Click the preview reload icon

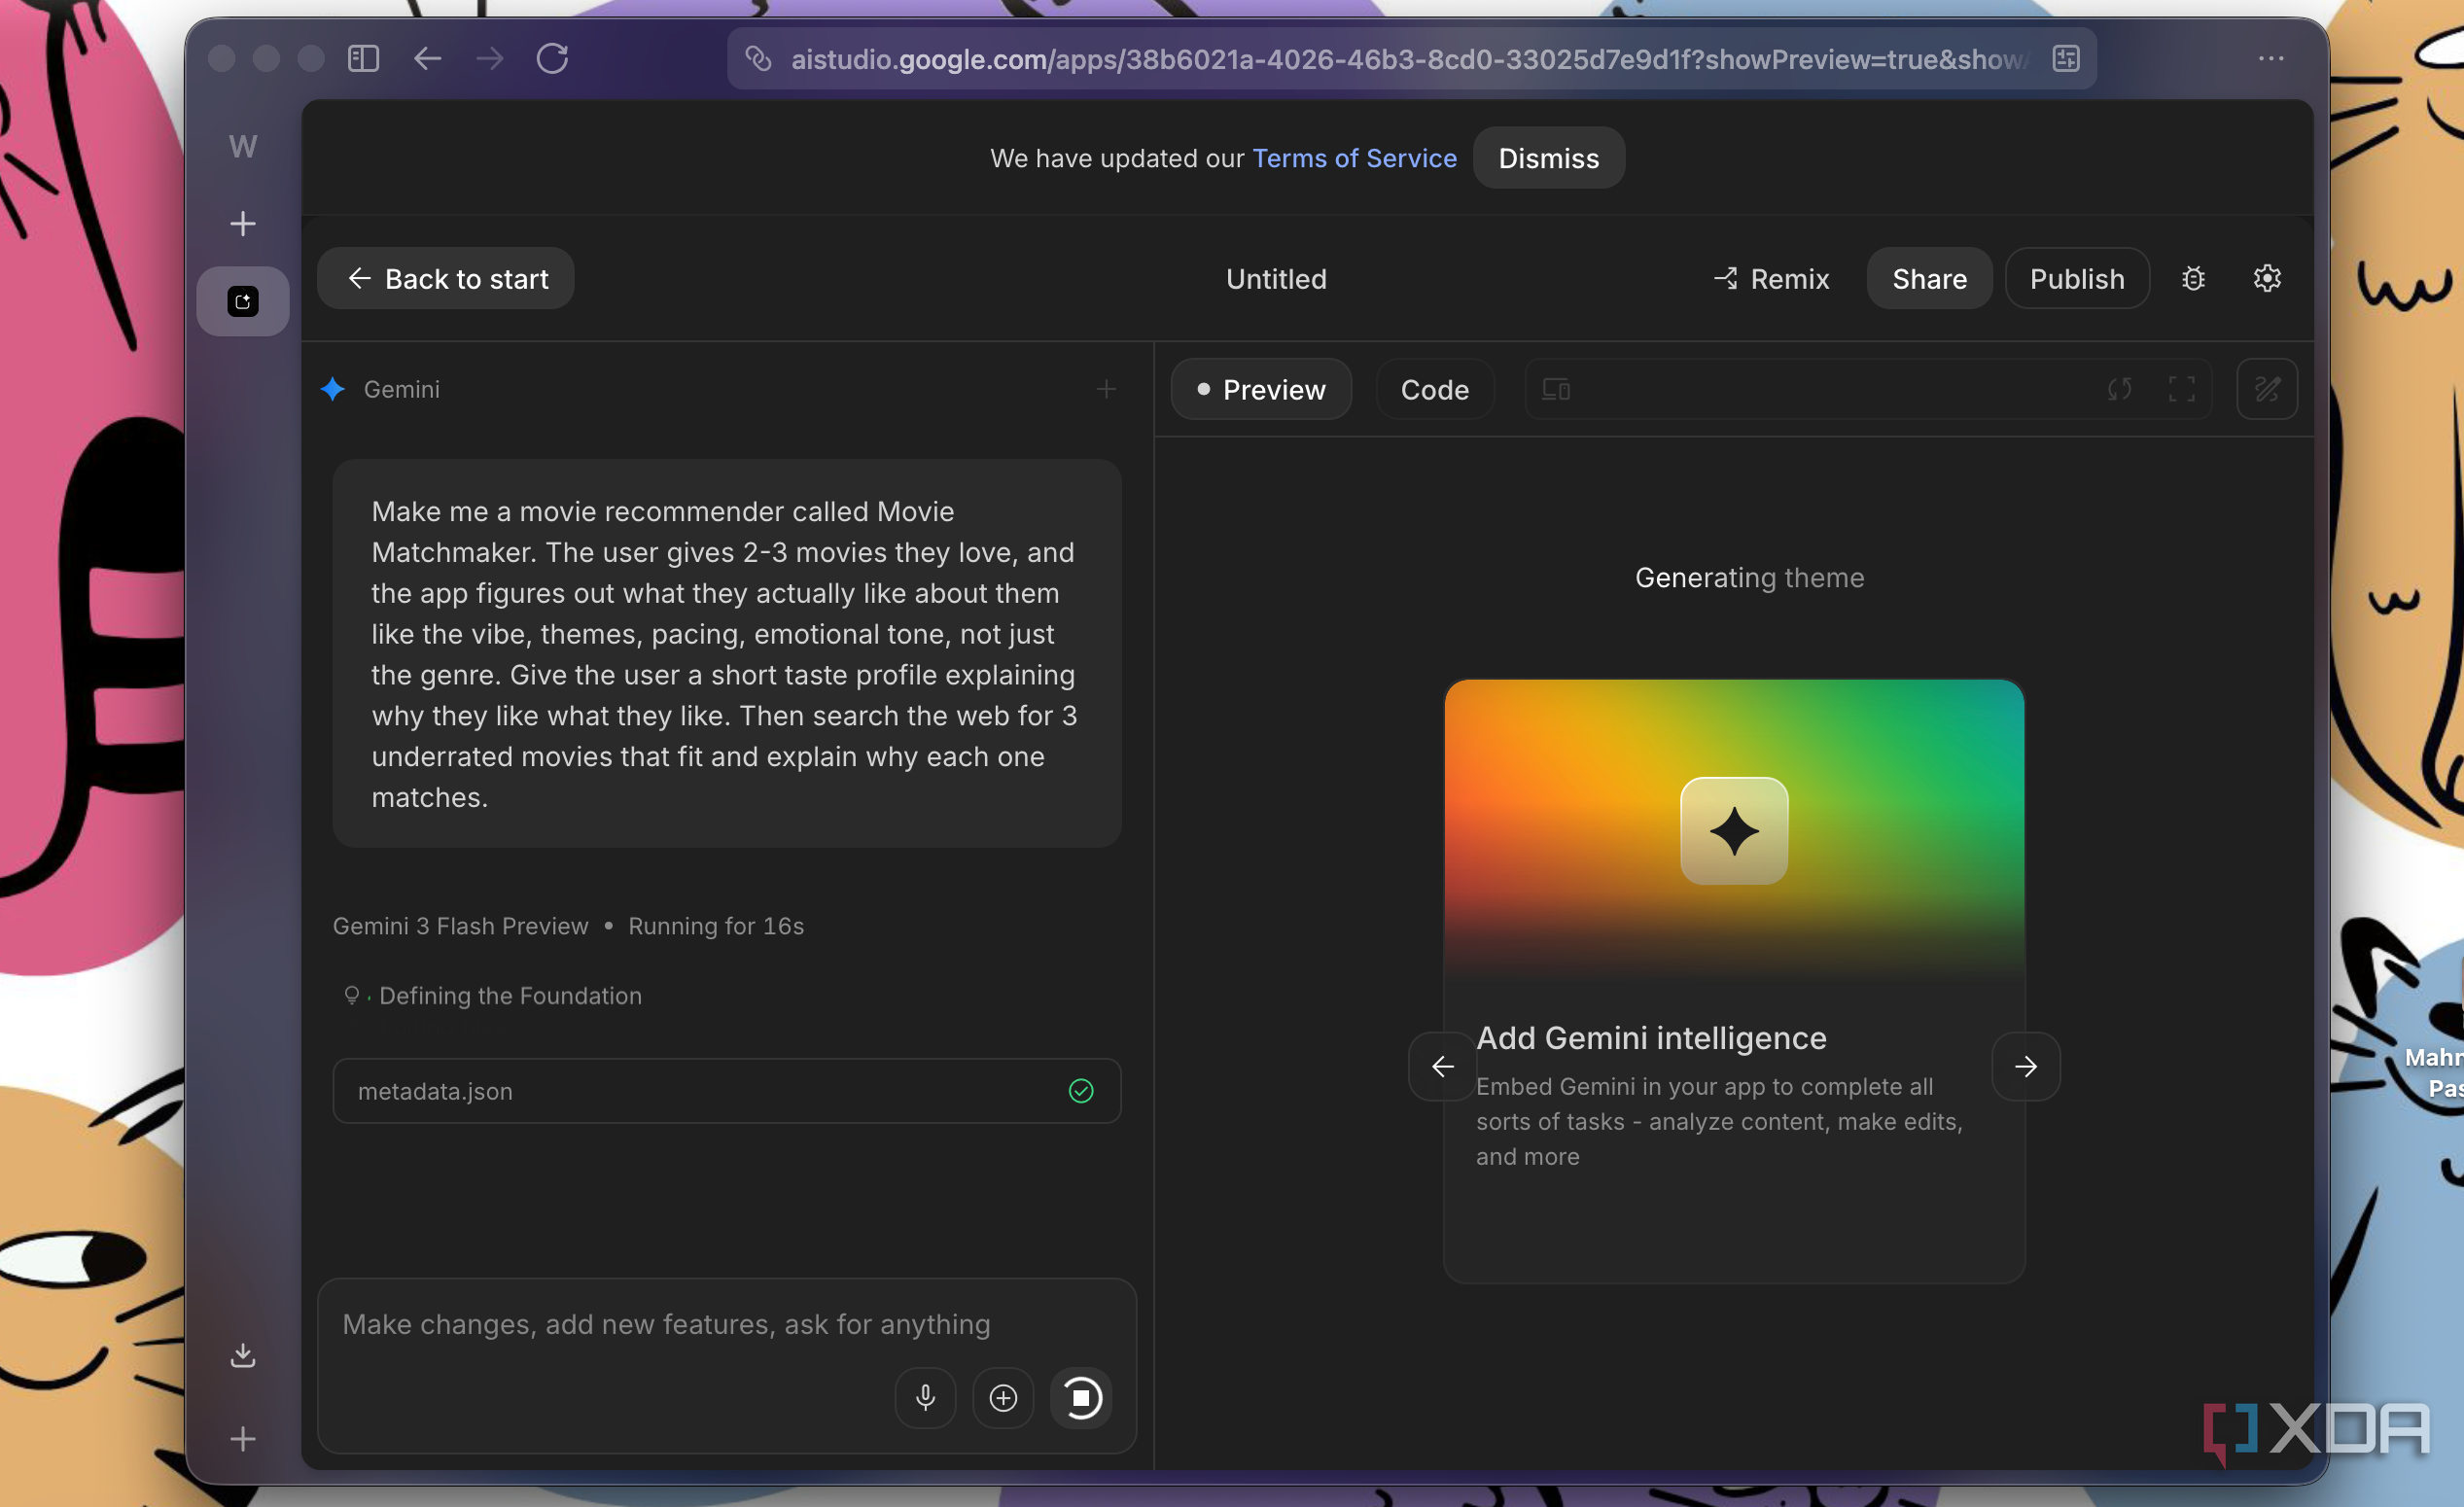2119,389
